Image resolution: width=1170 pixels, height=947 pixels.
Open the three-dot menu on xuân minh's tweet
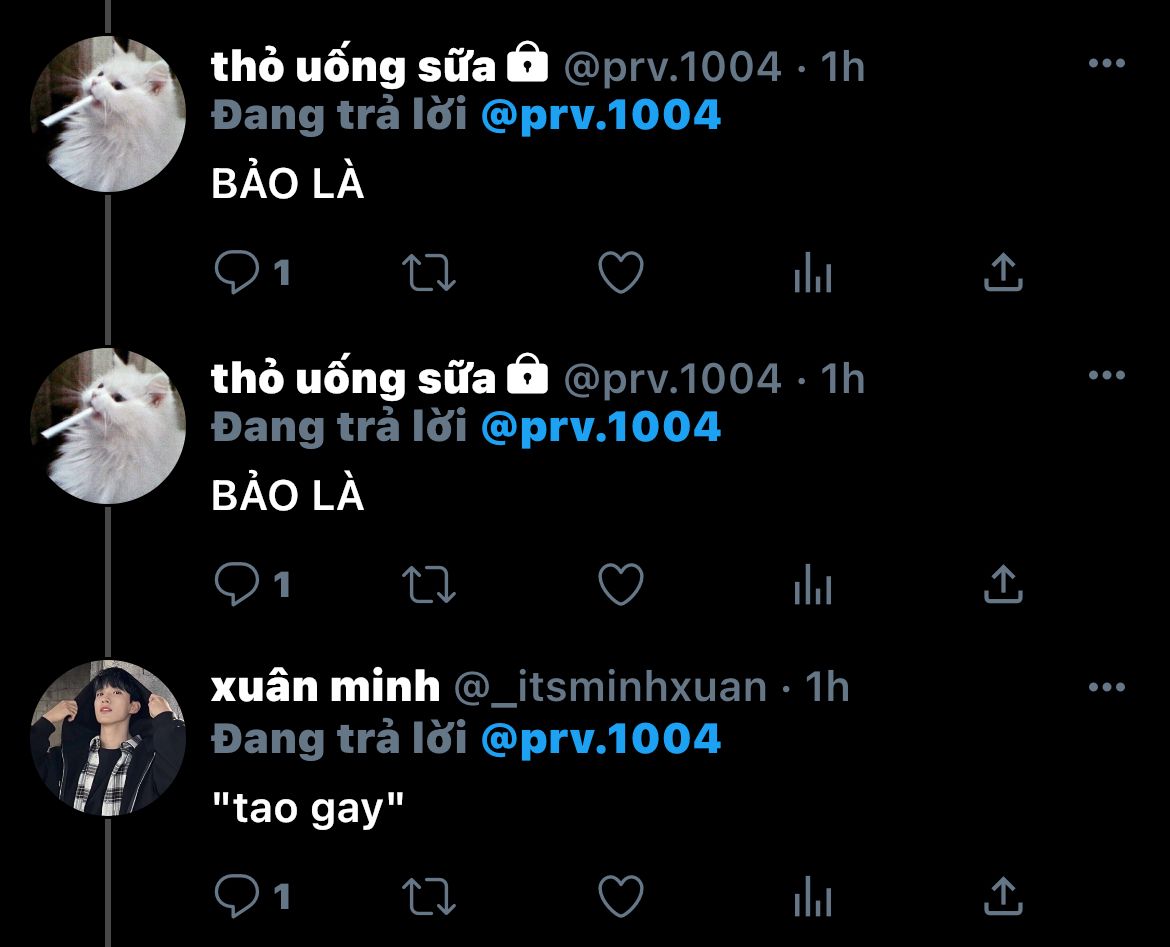click(x=1107, y=687)
